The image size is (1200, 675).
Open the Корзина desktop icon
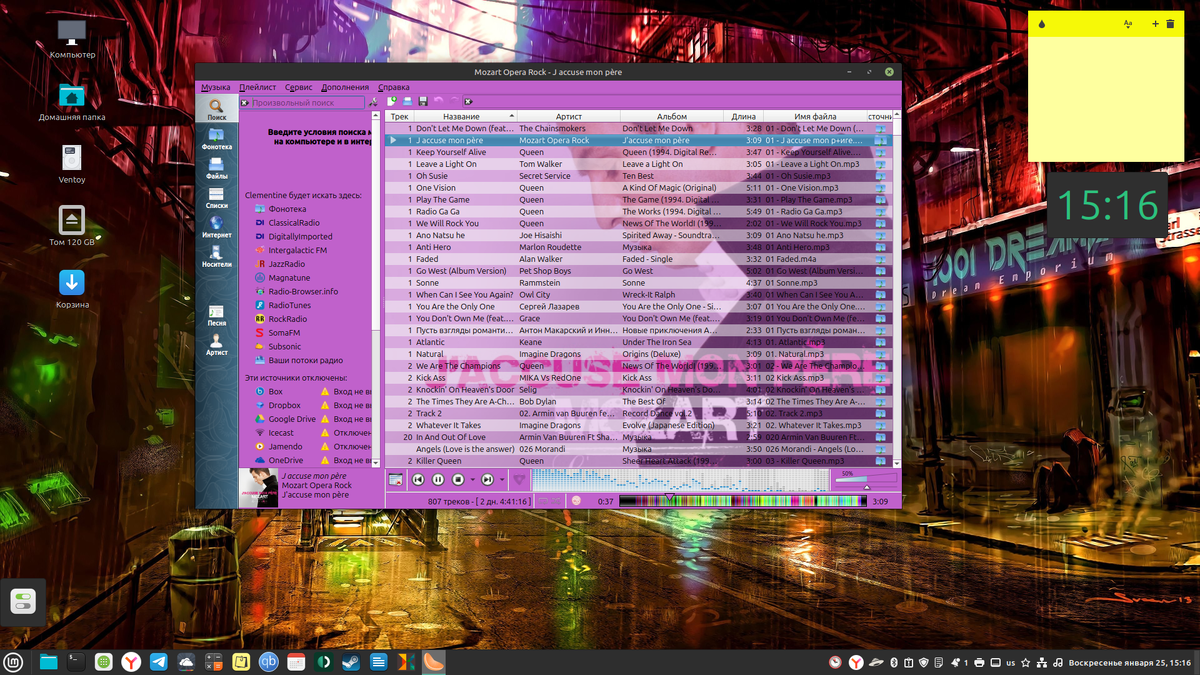72,289
